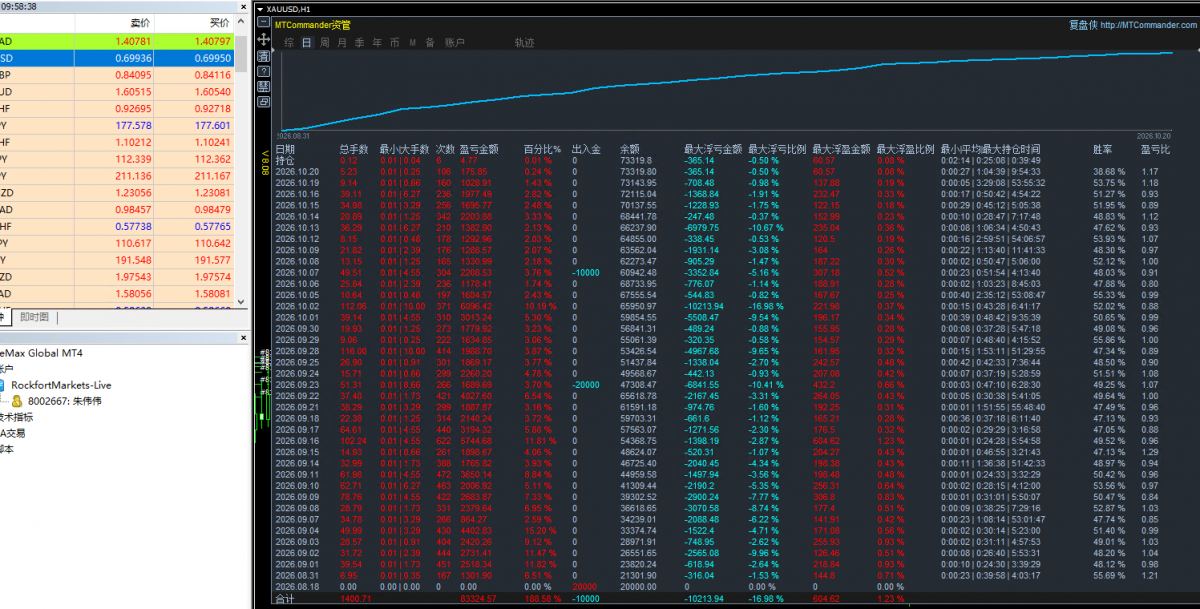This screenshot has height=609, width=1200.
Task: Open the http://MTCommander.com link
Action: point(1148,25)
